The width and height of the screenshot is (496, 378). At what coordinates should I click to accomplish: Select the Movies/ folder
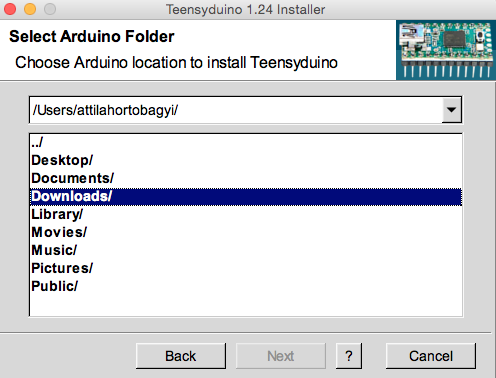click(246, 232)
